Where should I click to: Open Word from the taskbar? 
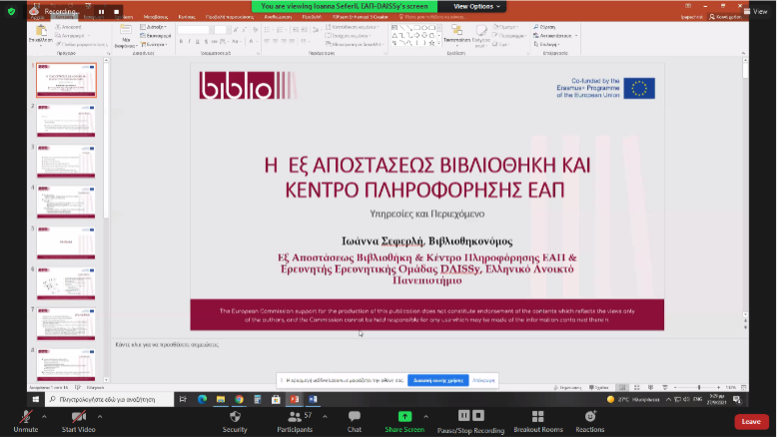point(313,400)
